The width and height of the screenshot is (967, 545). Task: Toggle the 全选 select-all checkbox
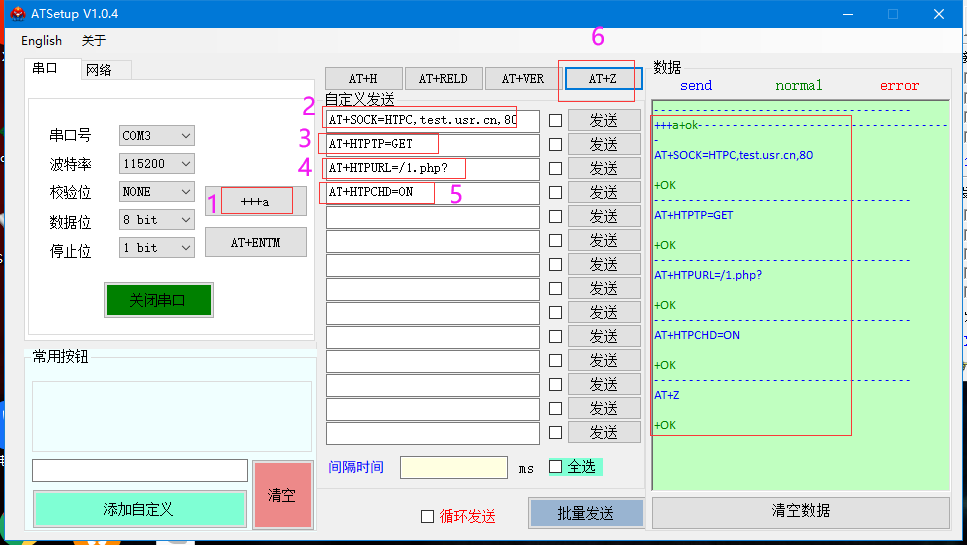556,466
